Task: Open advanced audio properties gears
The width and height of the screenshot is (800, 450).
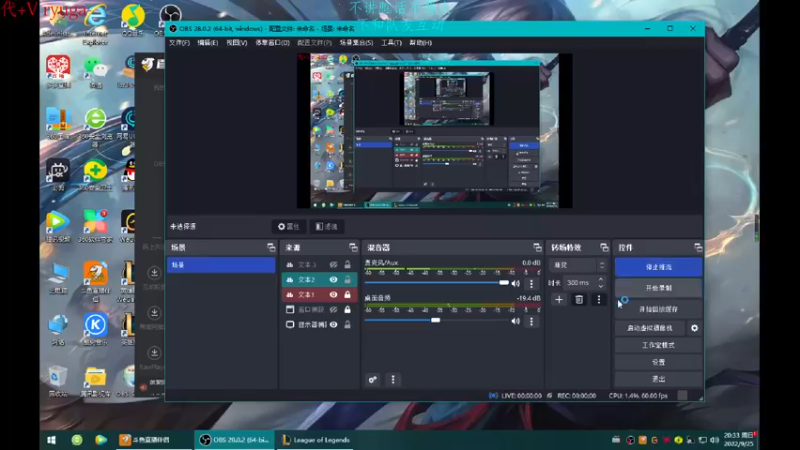Action: point(372,380)
